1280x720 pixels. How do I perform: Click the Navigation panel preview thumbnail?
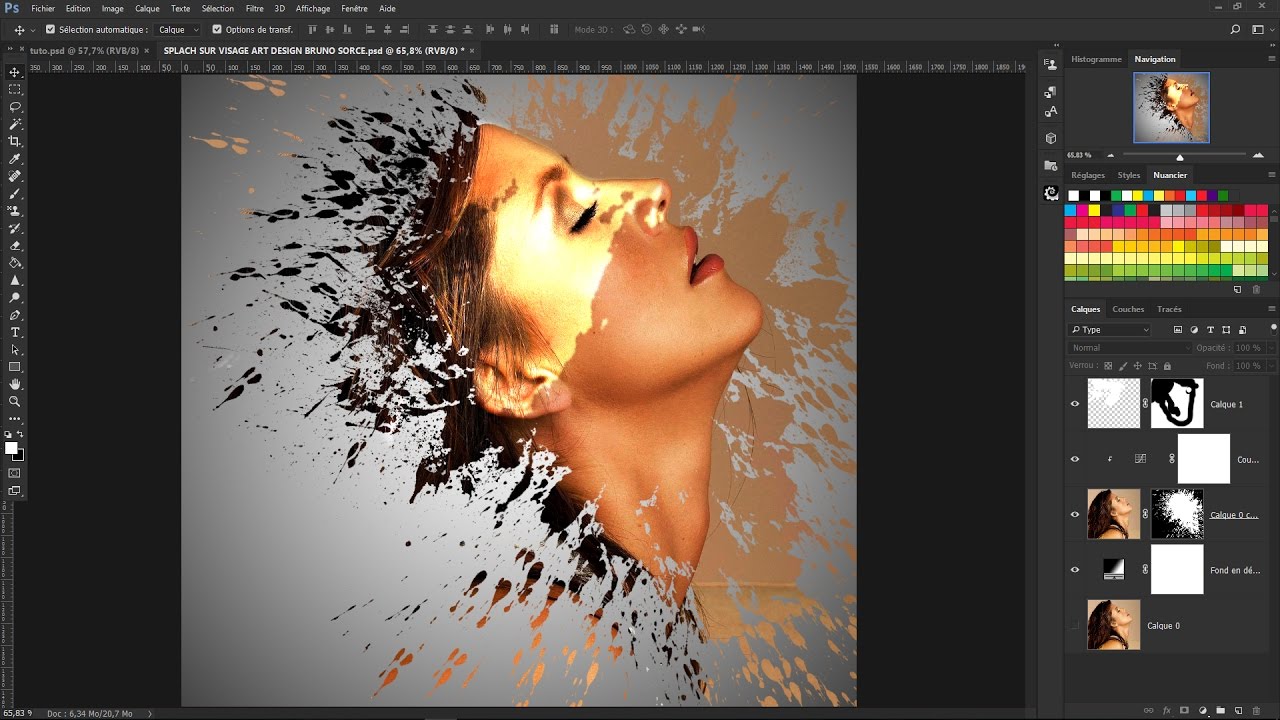(1171, 107)
